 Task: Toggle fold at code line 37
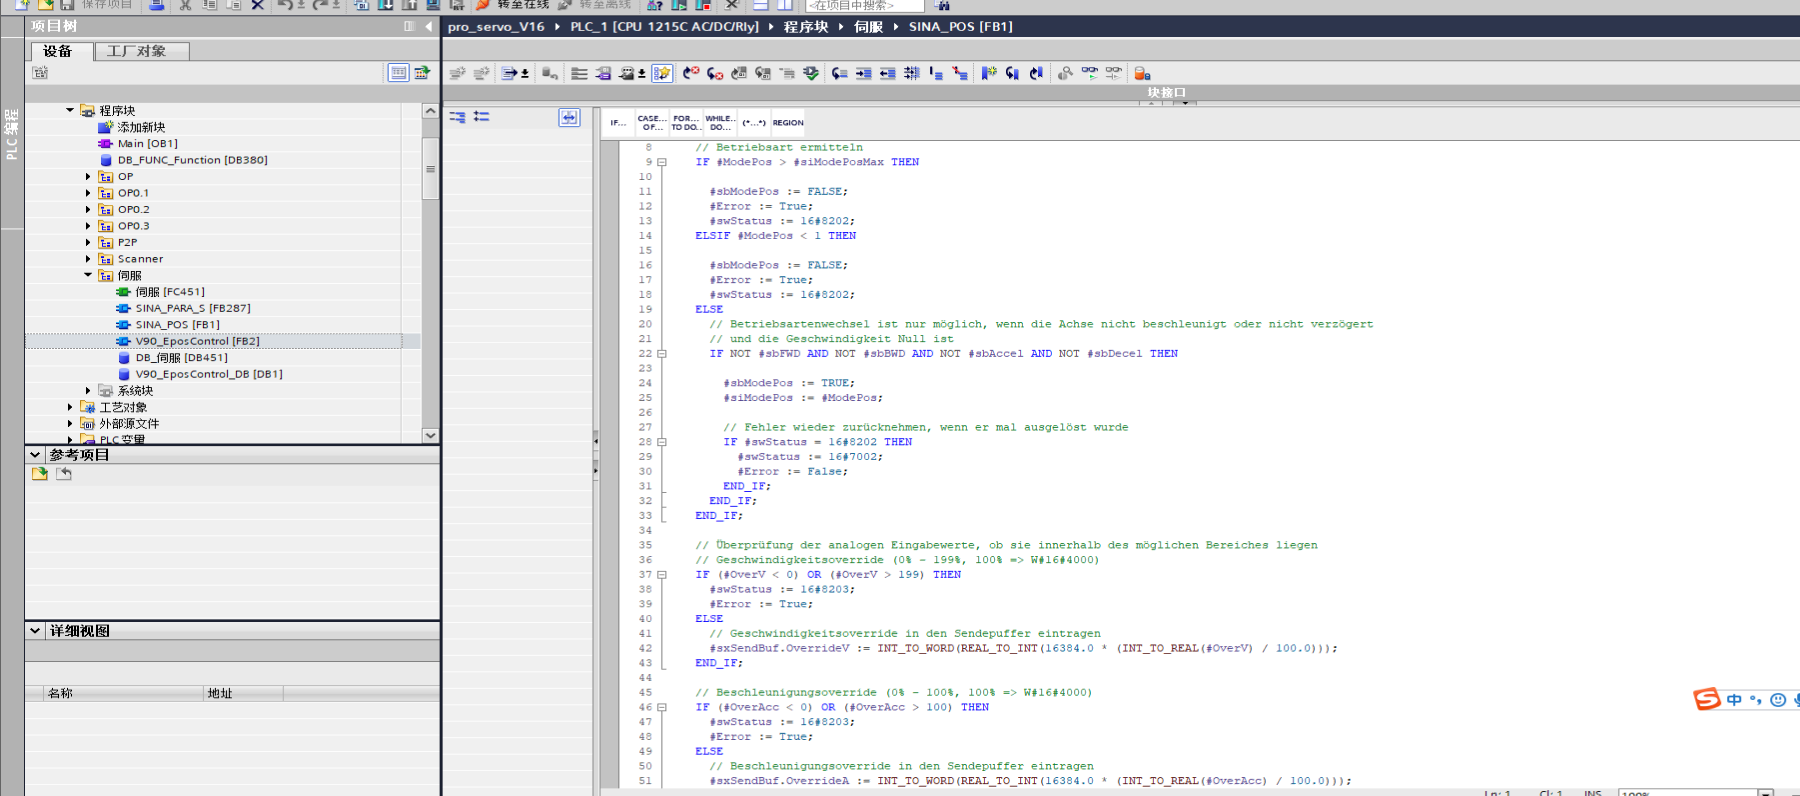coord(662,575)
